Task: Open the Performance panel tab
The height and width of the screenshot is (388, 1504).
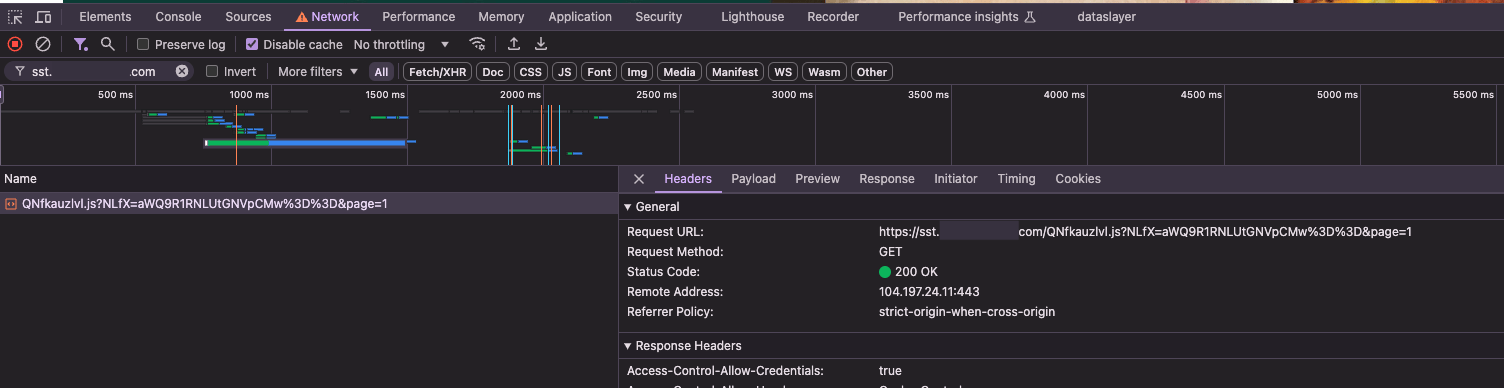Action: [x=419, y=17]
